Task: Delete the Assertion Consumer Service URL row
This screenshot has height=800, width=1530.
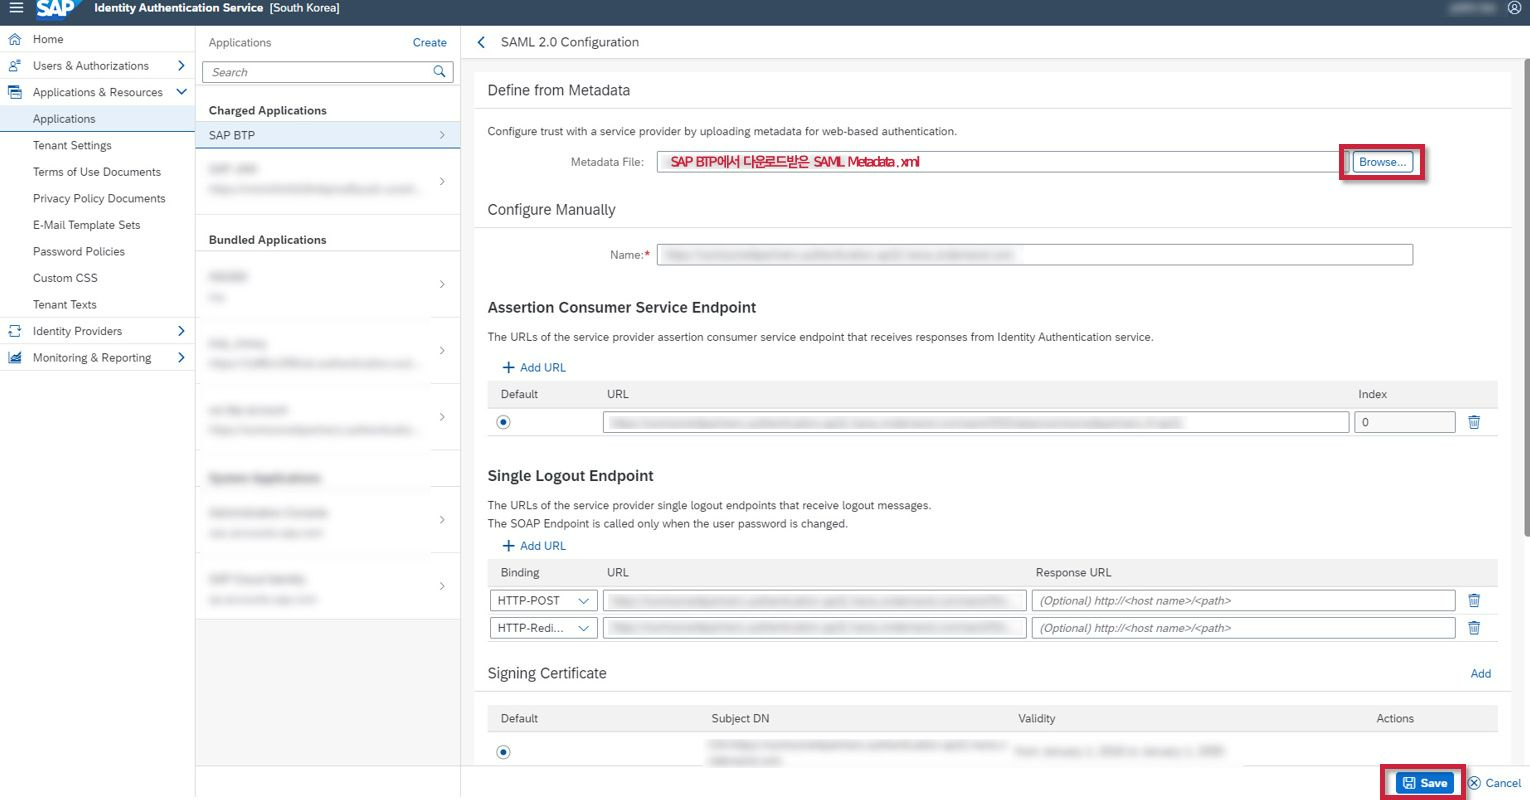Action: tap(1474, 422)
